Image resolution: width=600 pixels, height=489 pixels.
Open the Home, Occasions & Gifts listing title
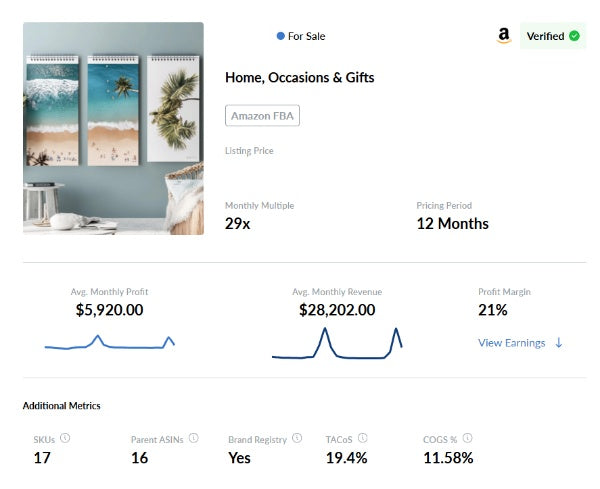(300, 77)
